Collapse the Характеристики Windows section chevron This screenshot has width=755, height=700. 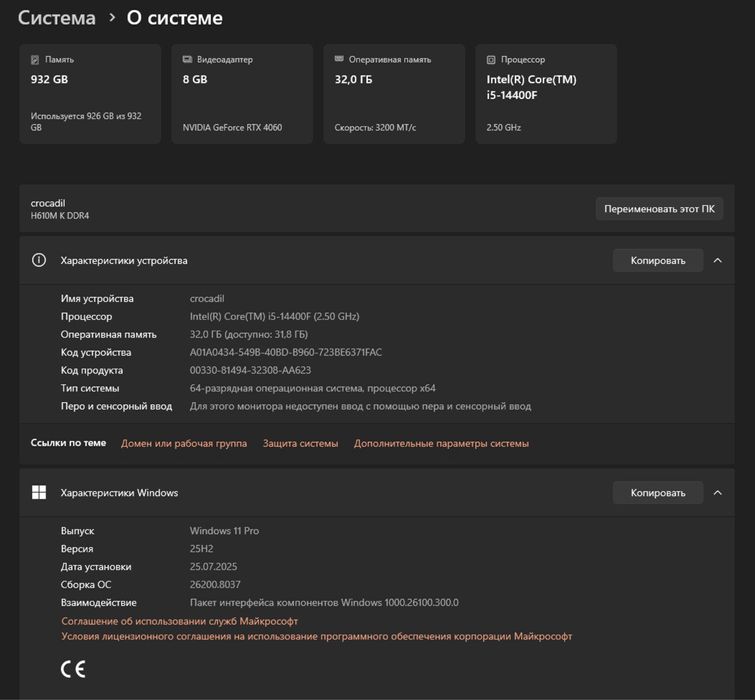[717, 493]
